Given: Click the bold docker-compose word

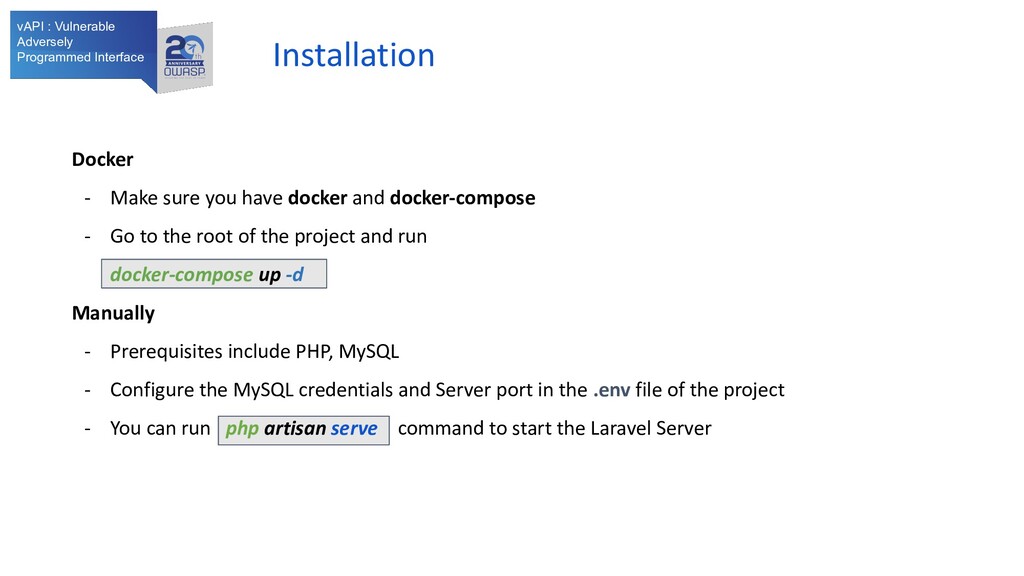Looking at the screenshot, I should pyautogui.click(x=462, y=198).
